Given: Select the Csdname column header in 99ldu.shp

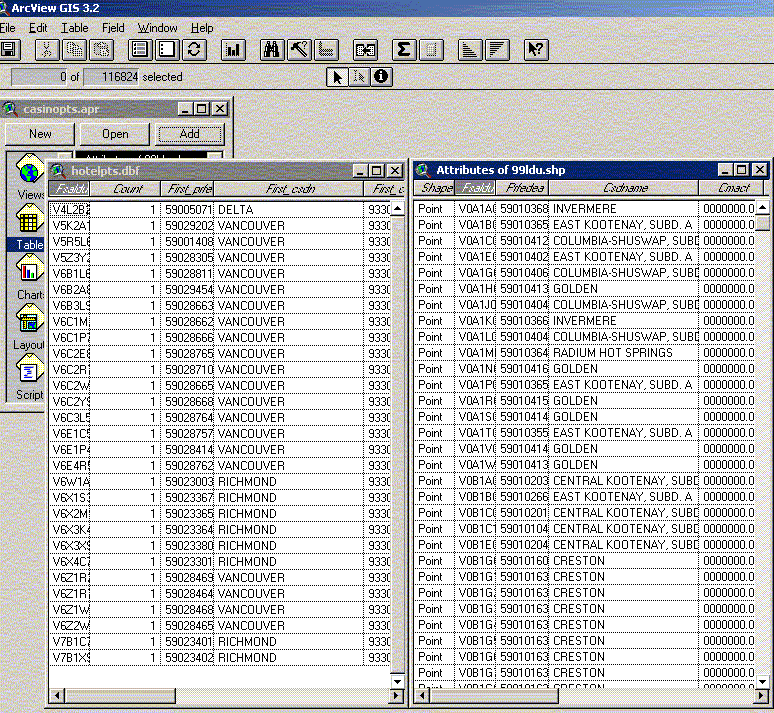Looking at the screenshot, I should click(625, 188).
